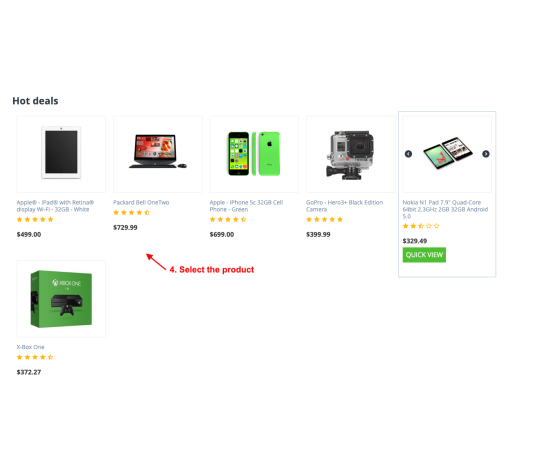This screenshot has height=450, width=550.
Task: Click the star rating under Apple iPad
Action: 35,220
